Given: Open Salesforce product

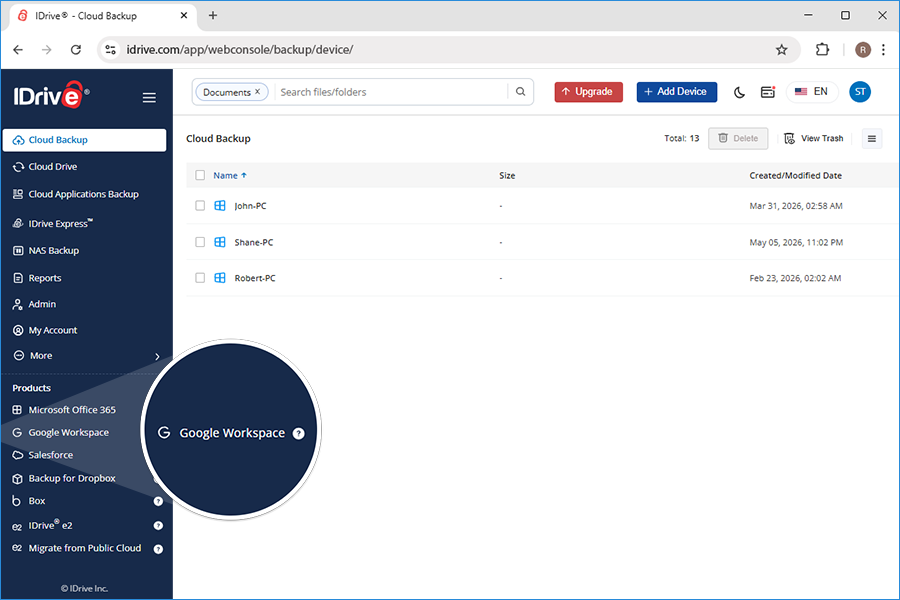Looking at the screenshot, I should tap(51, 455).
